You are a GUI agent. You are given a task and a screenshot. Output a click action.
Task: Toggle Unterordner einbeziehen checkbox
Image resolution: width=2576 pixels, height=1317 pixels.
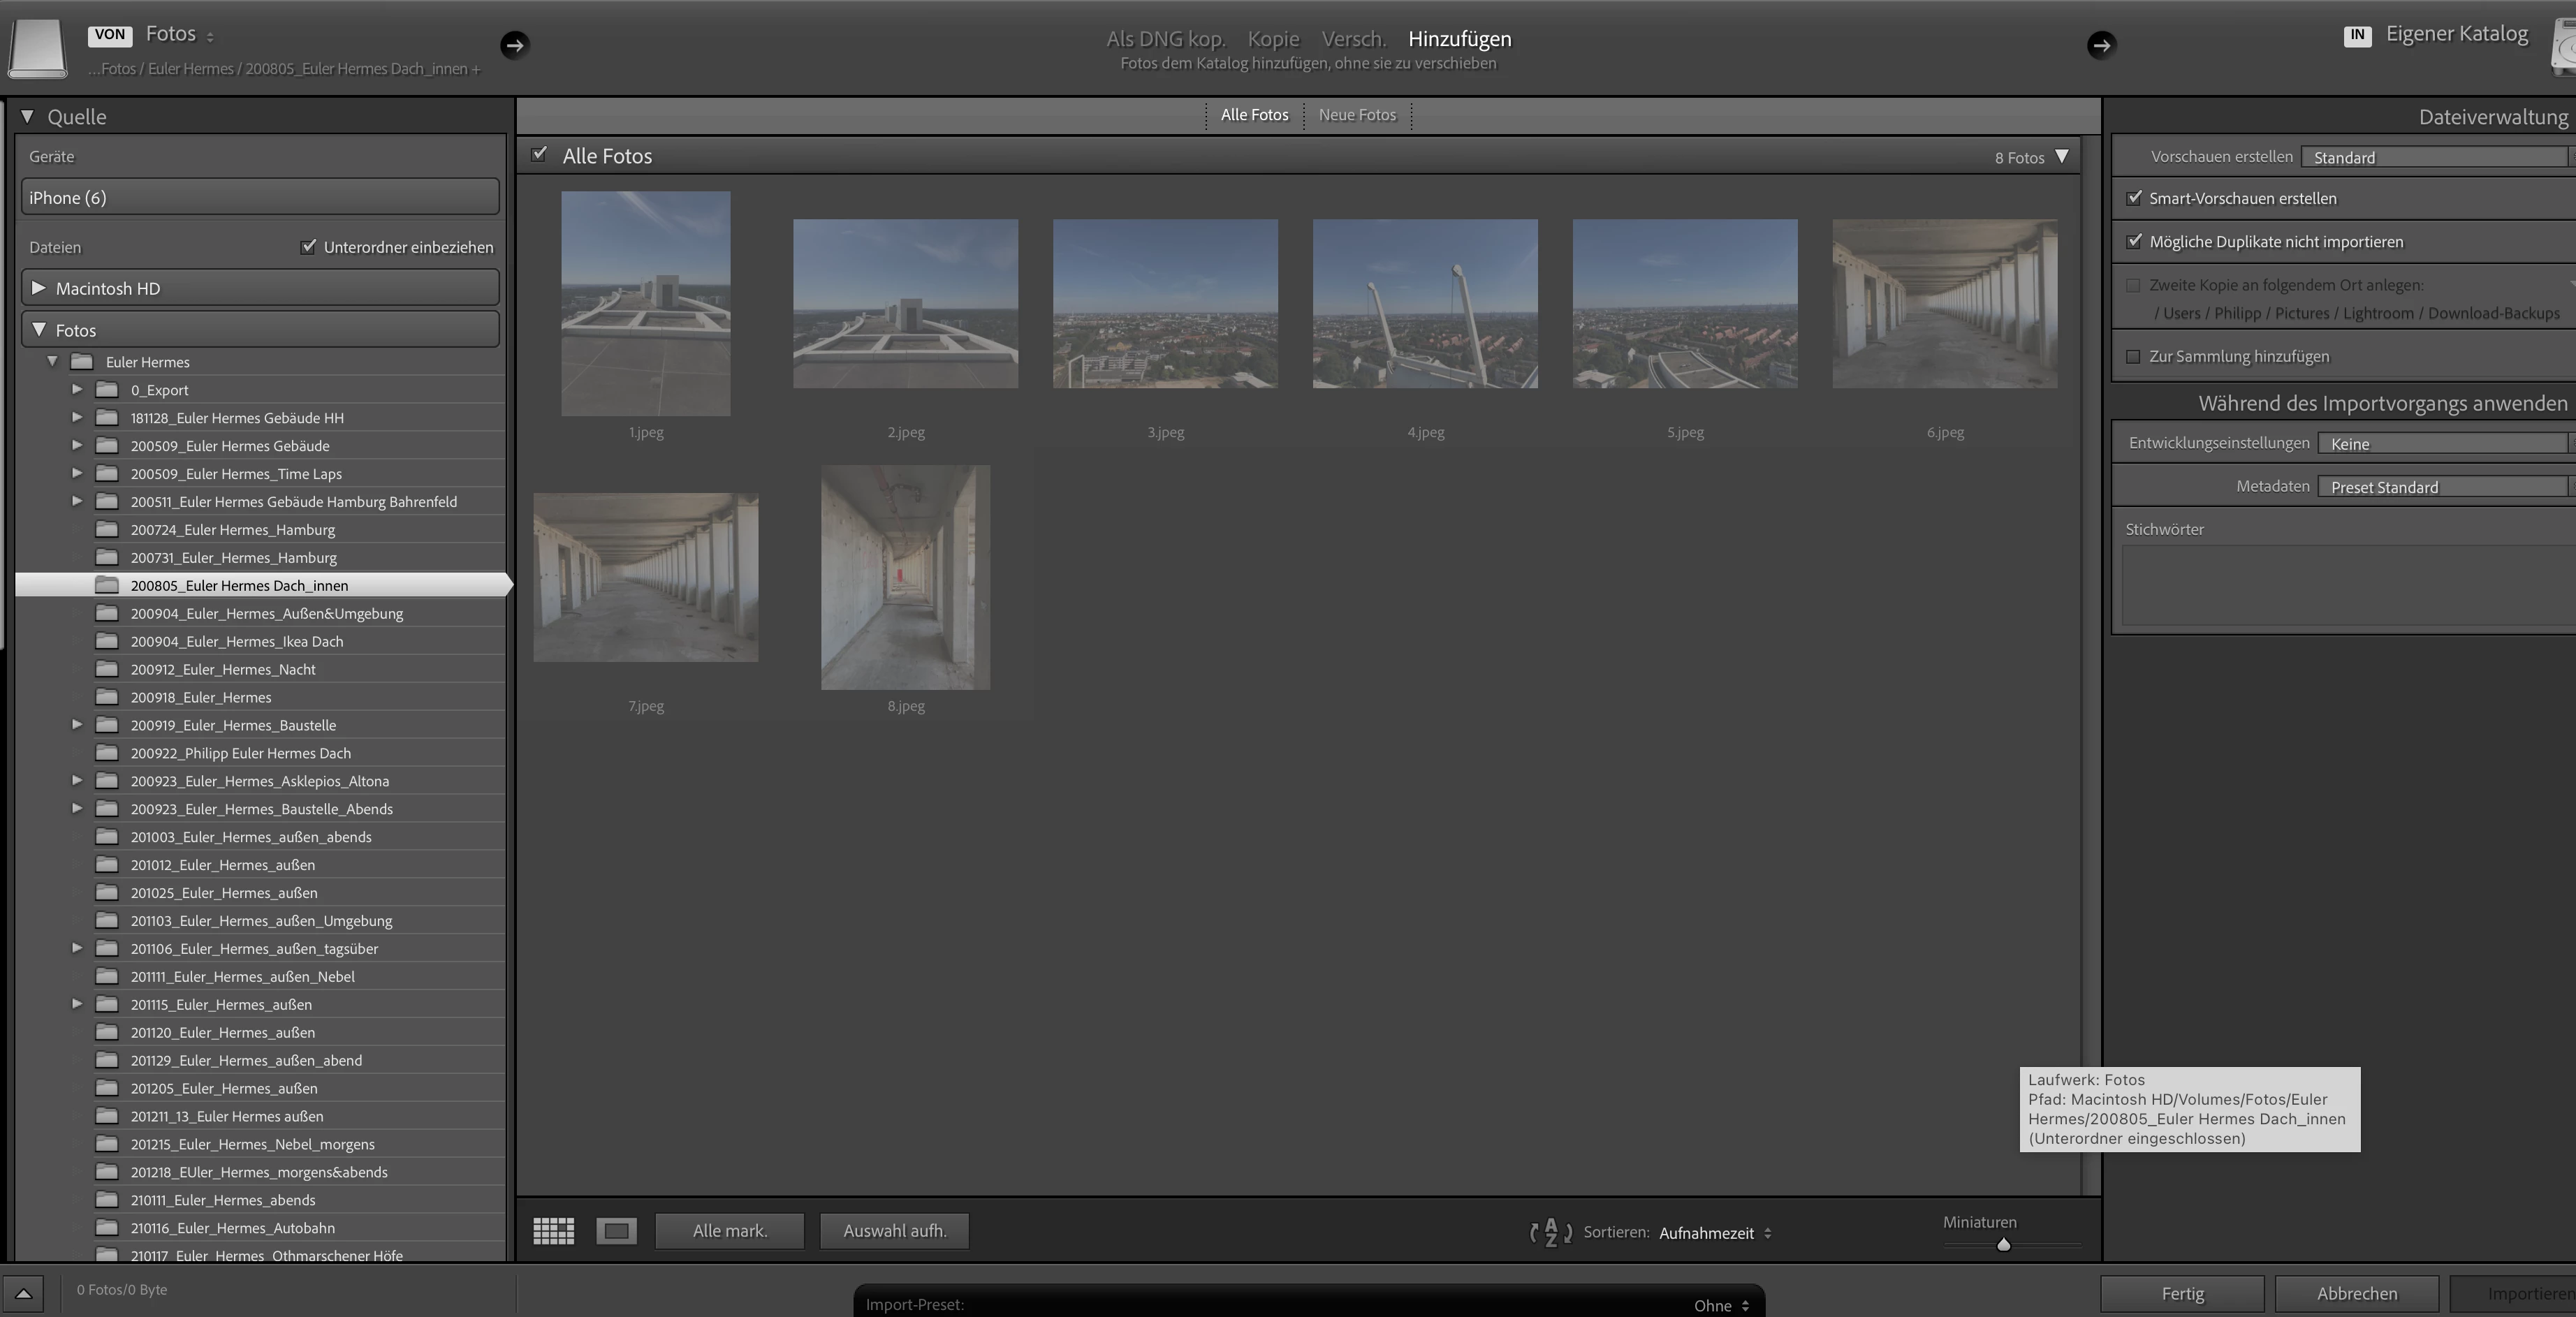click(308, 247)
